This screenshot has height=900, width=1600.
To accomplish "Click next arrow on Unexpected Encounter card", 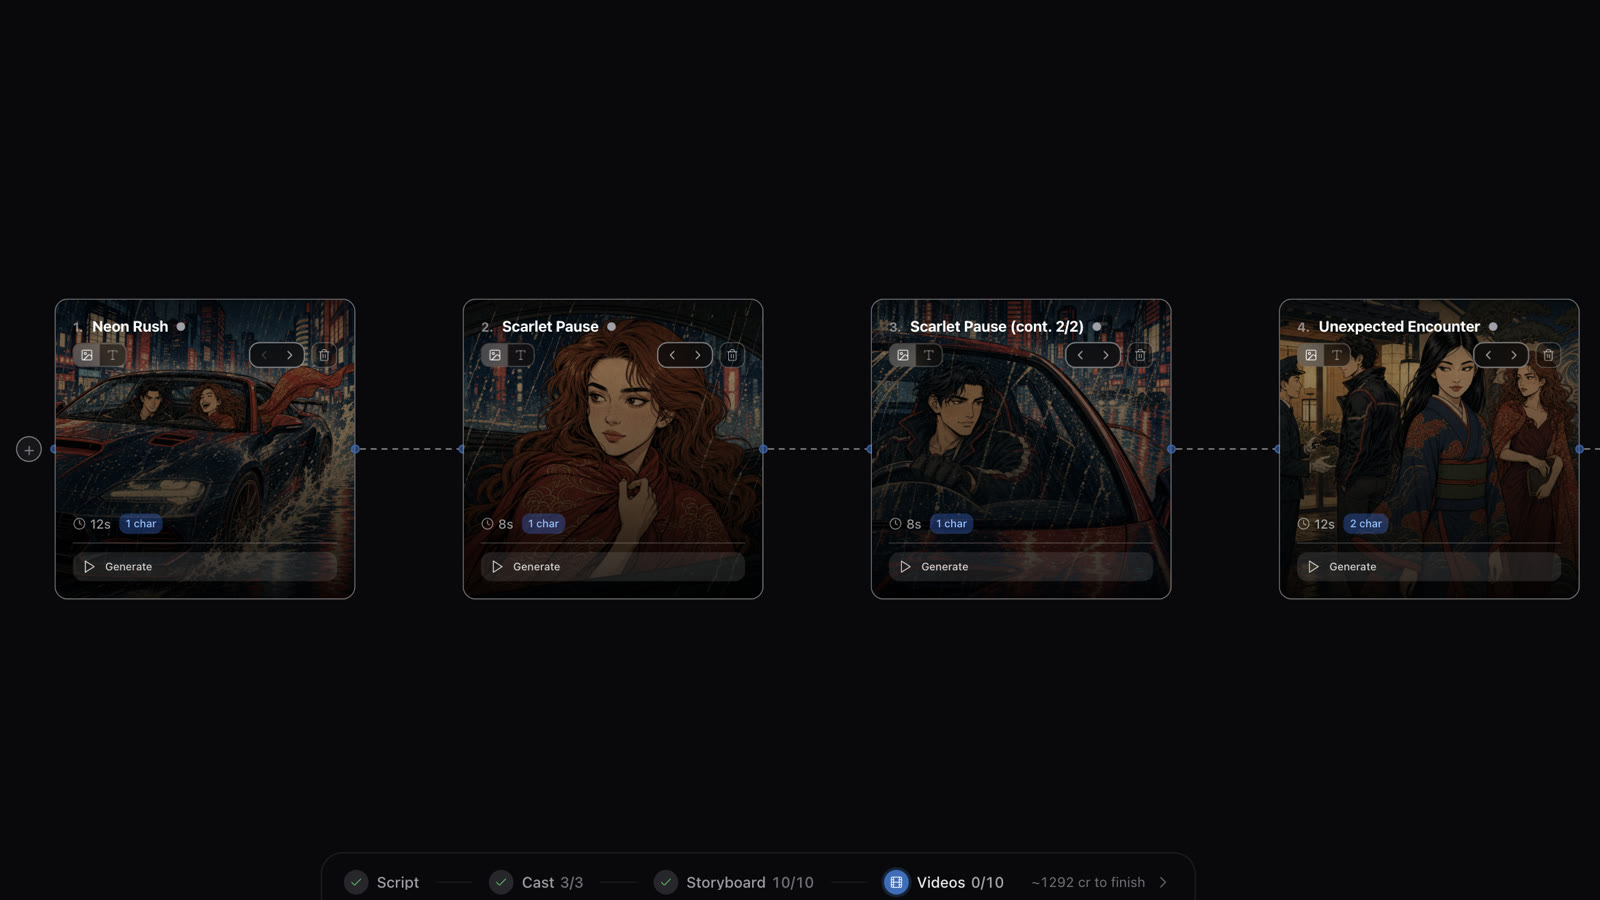I will (x=1514, y=355).
